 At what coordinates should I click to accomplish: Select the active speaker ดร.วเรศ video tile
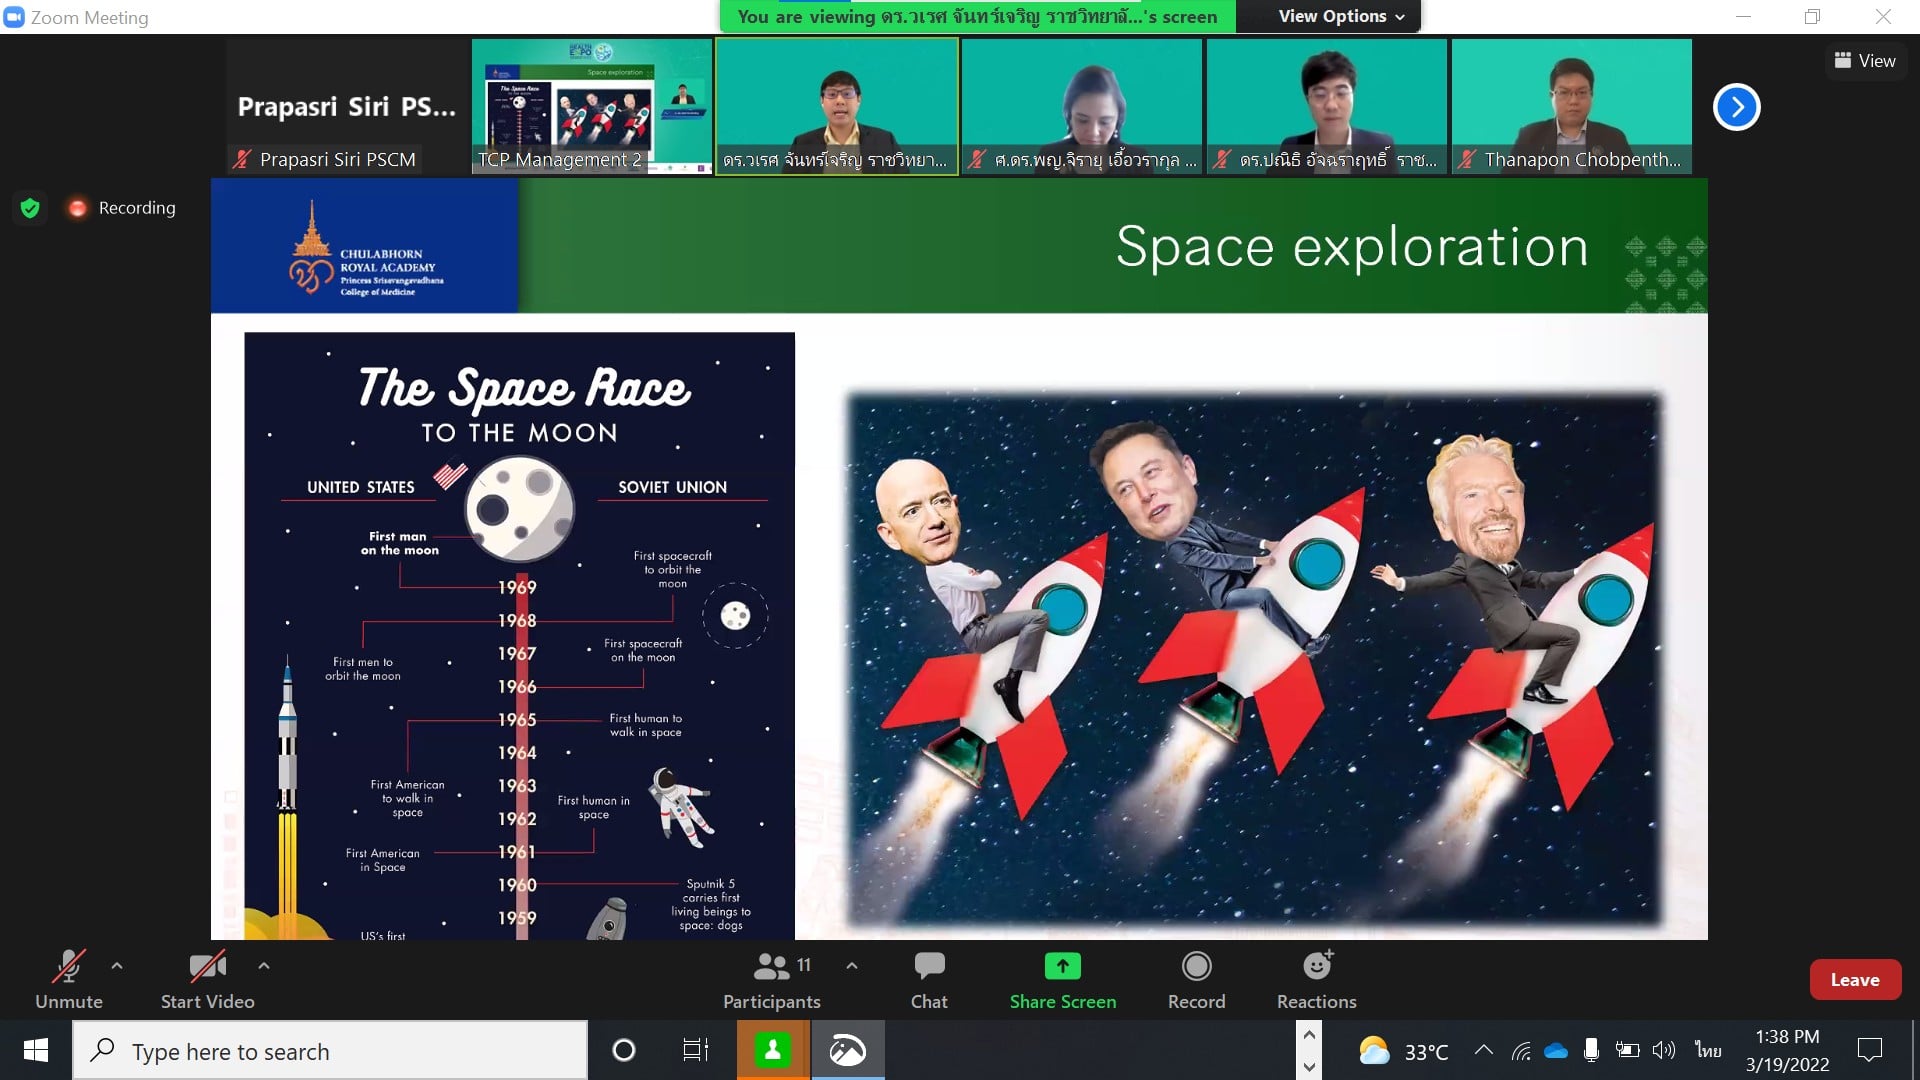[x=837, y=107]
